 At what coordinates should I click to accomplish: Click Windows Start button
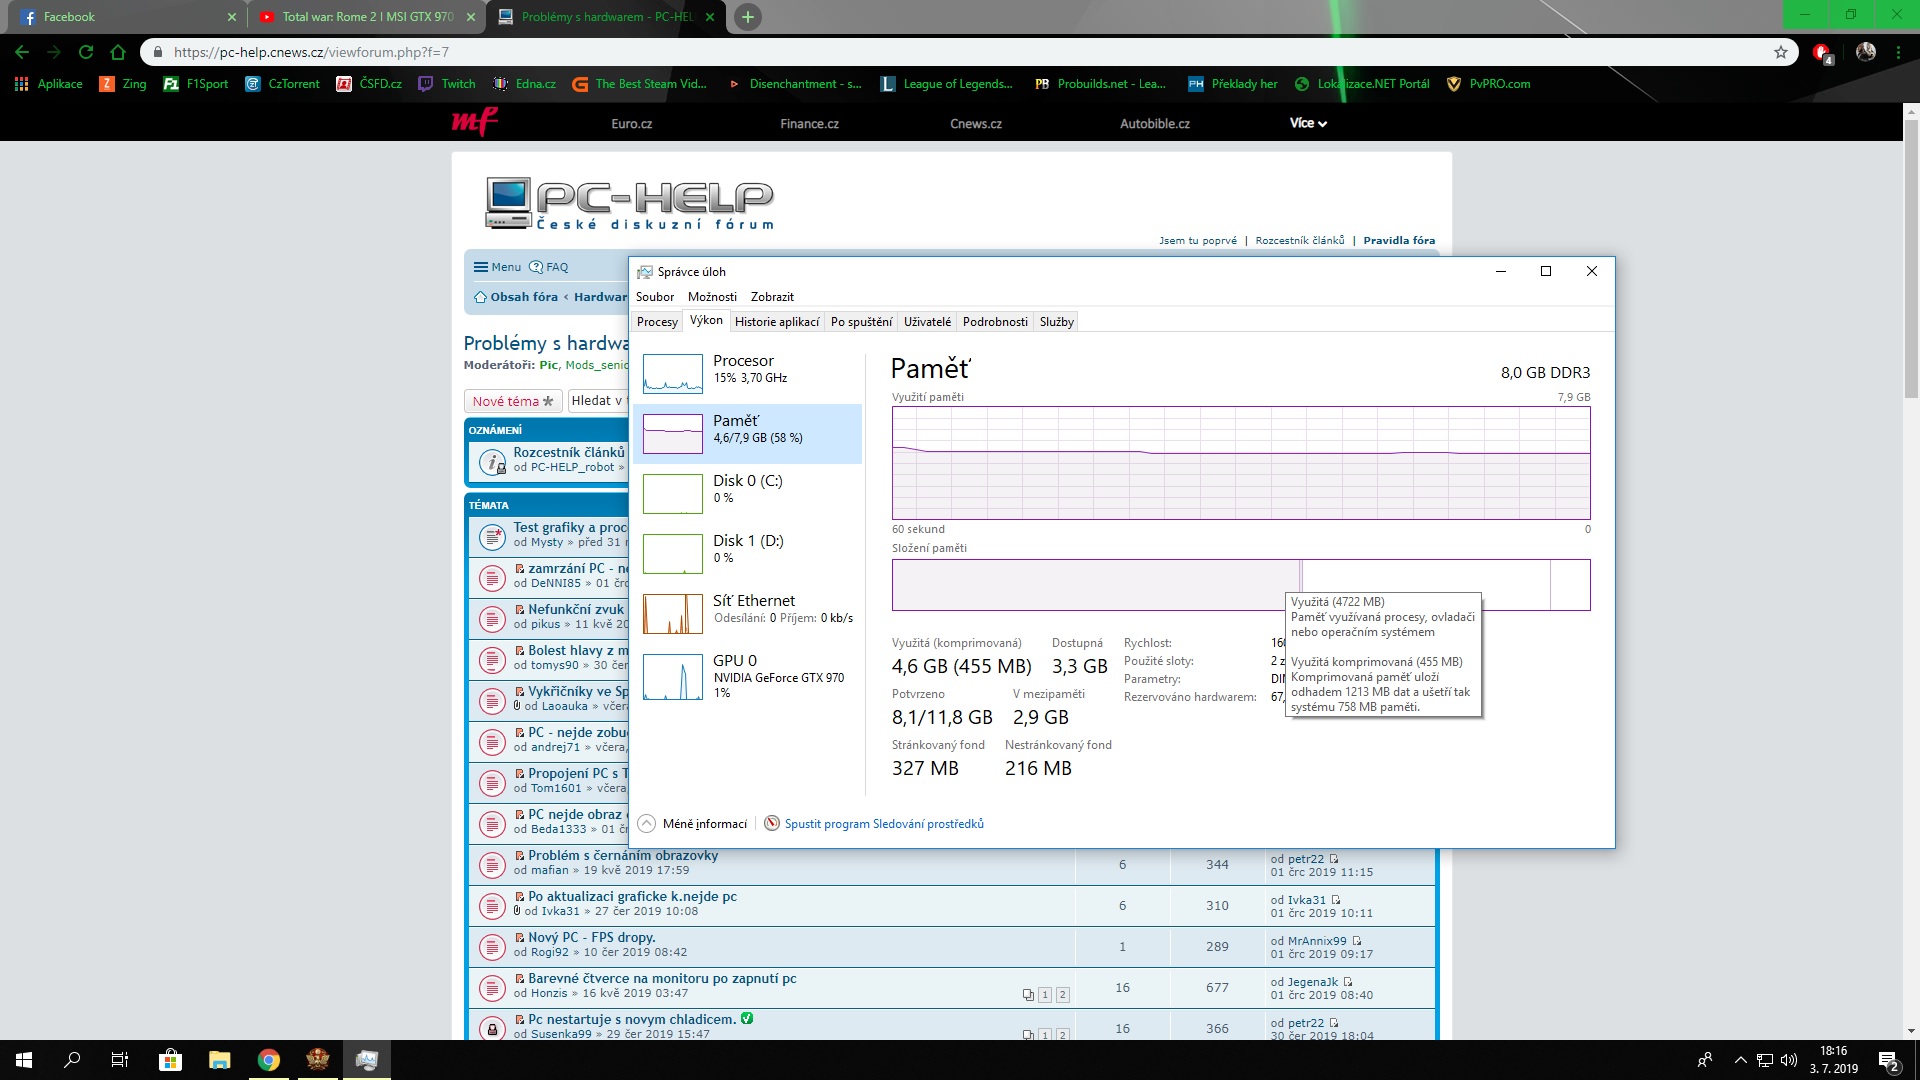click(x=24, y=1060)
